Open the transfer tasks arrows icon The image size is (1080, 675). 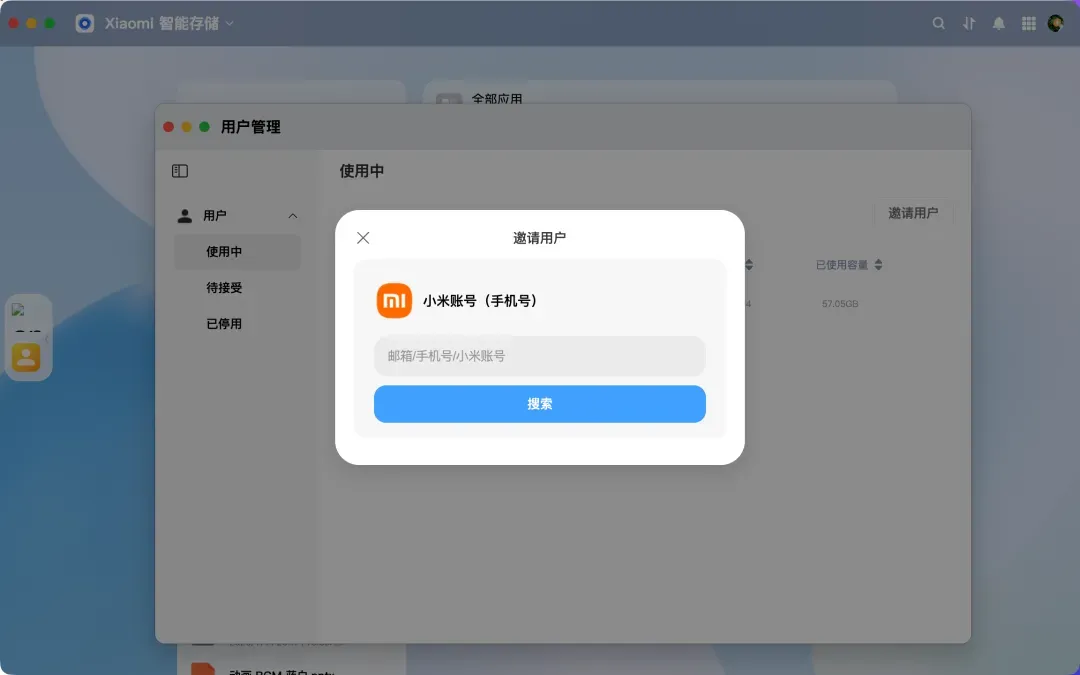point(968,23)
